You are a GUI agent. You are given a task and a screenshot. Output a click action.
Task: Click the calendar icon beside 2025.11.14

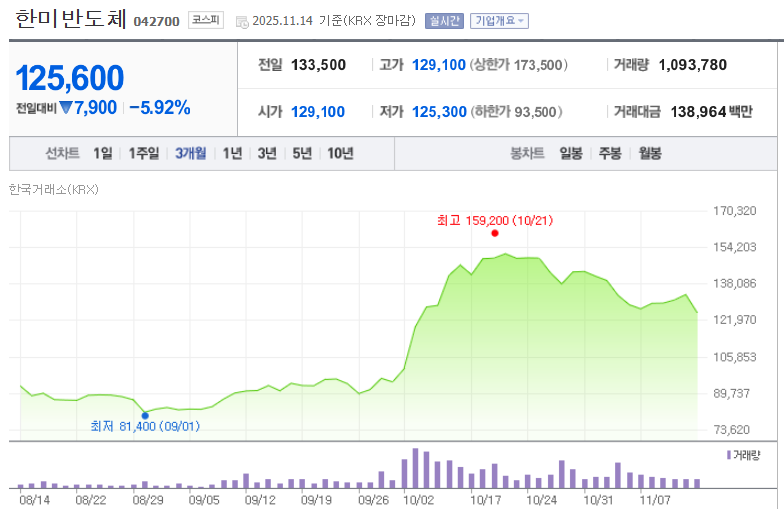242,22
